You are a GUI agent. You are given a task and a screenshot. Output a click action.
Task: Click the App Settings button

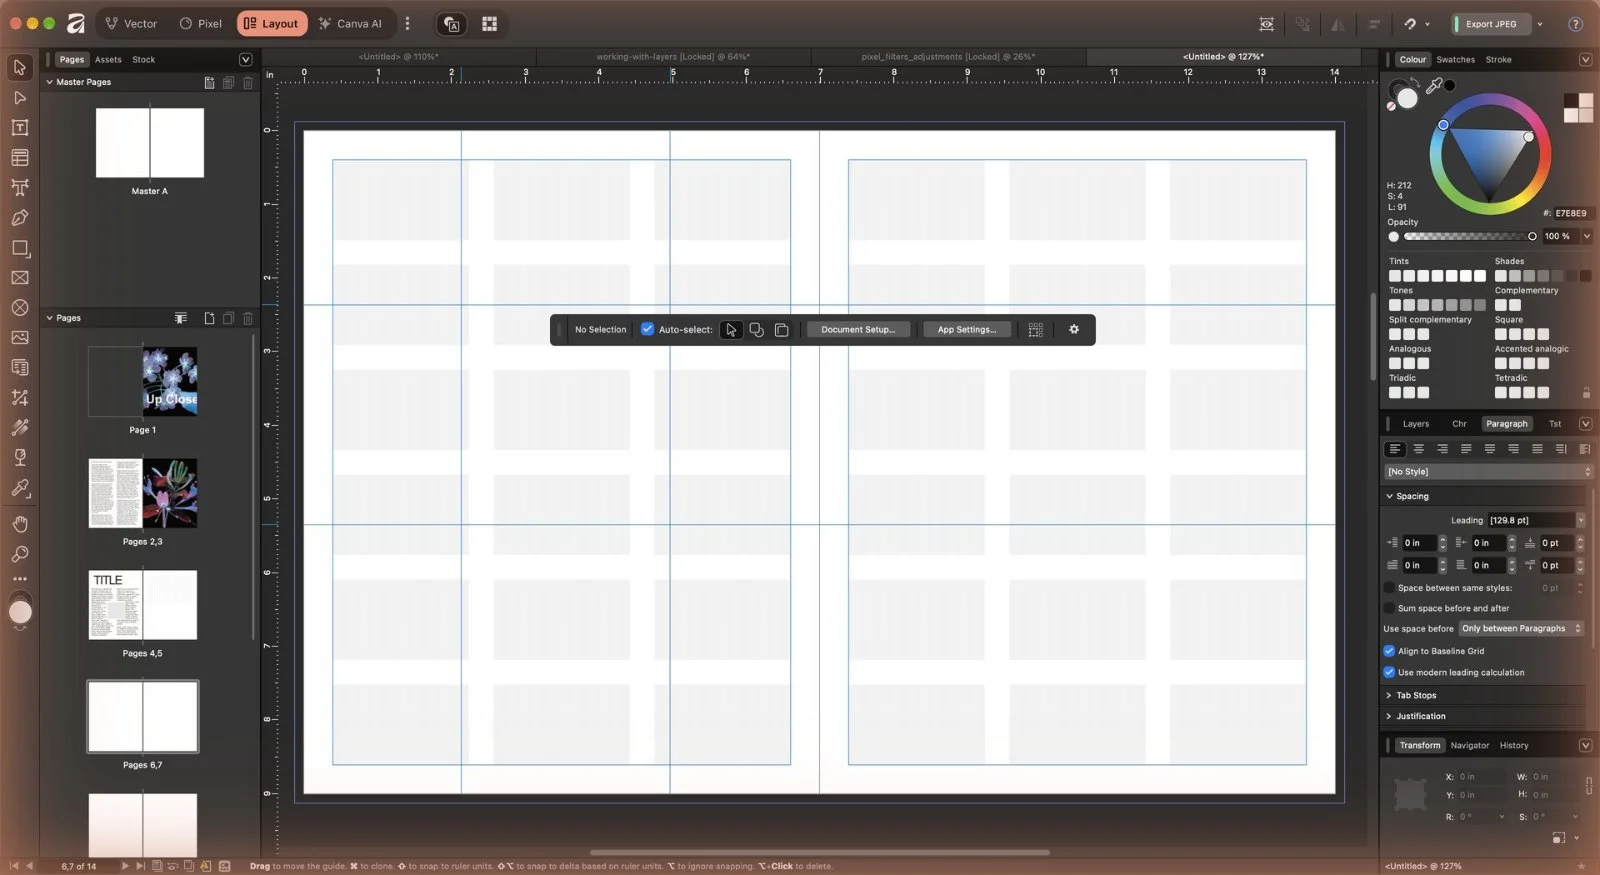[x=966, y=329]
